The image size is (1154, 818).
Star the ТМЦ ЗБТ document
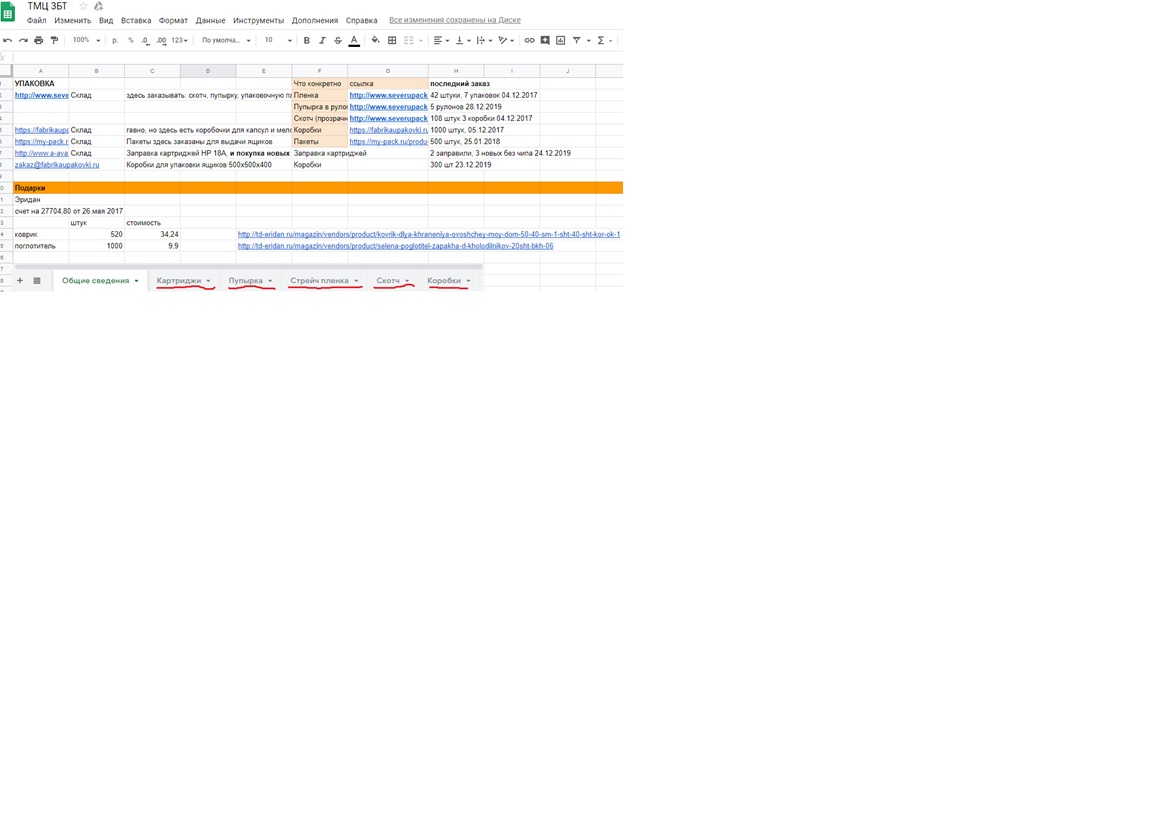[83, 7]
